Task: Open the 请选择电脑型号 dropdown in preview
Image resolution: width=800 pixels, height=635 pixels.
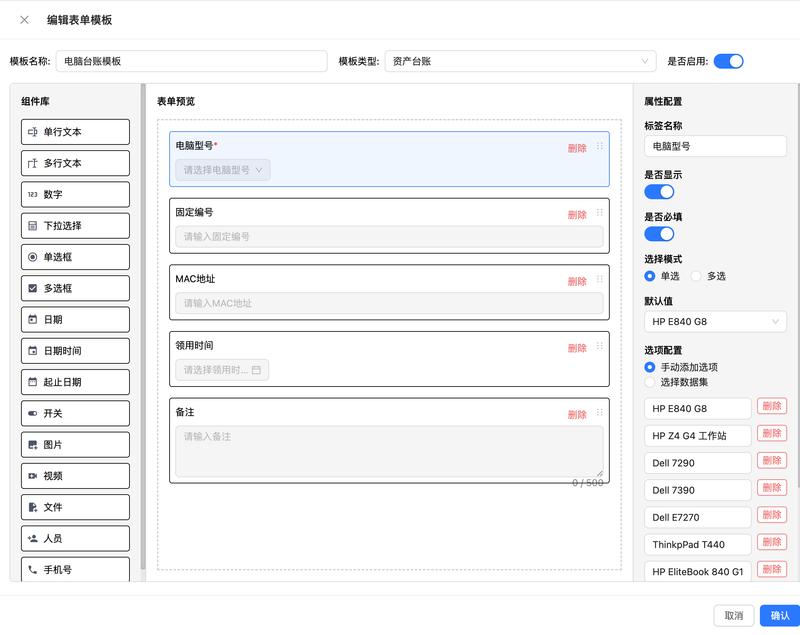Action: [x=222, y=170]
